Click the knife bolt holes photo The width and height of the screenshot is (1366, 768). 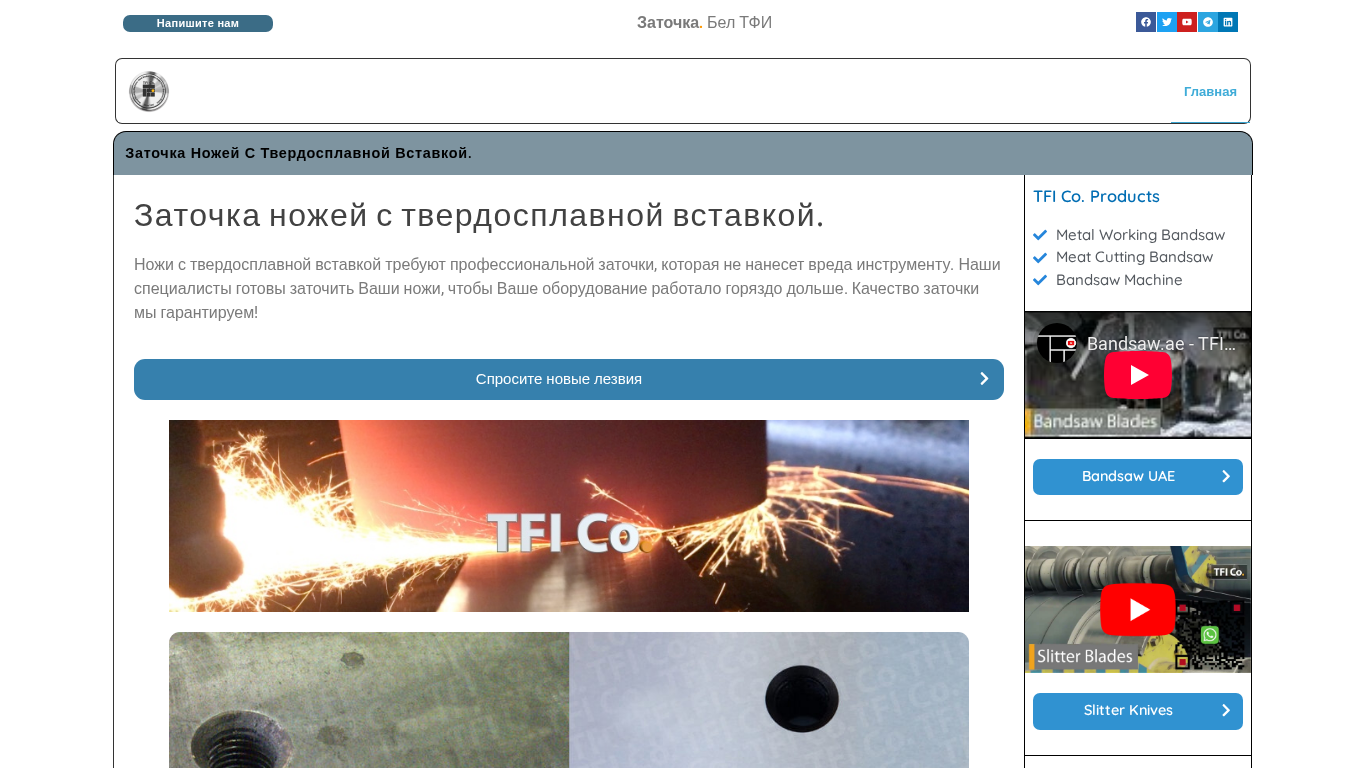click(x=569, y=700)
